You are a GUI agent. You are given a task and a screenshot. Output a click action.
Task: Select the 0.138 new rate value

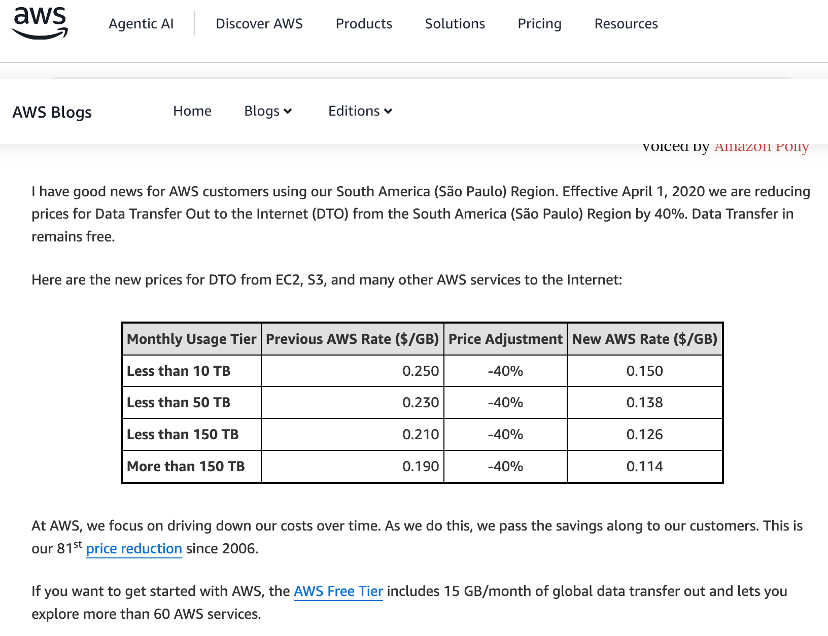pyautogui.click(x=645, y=403)
